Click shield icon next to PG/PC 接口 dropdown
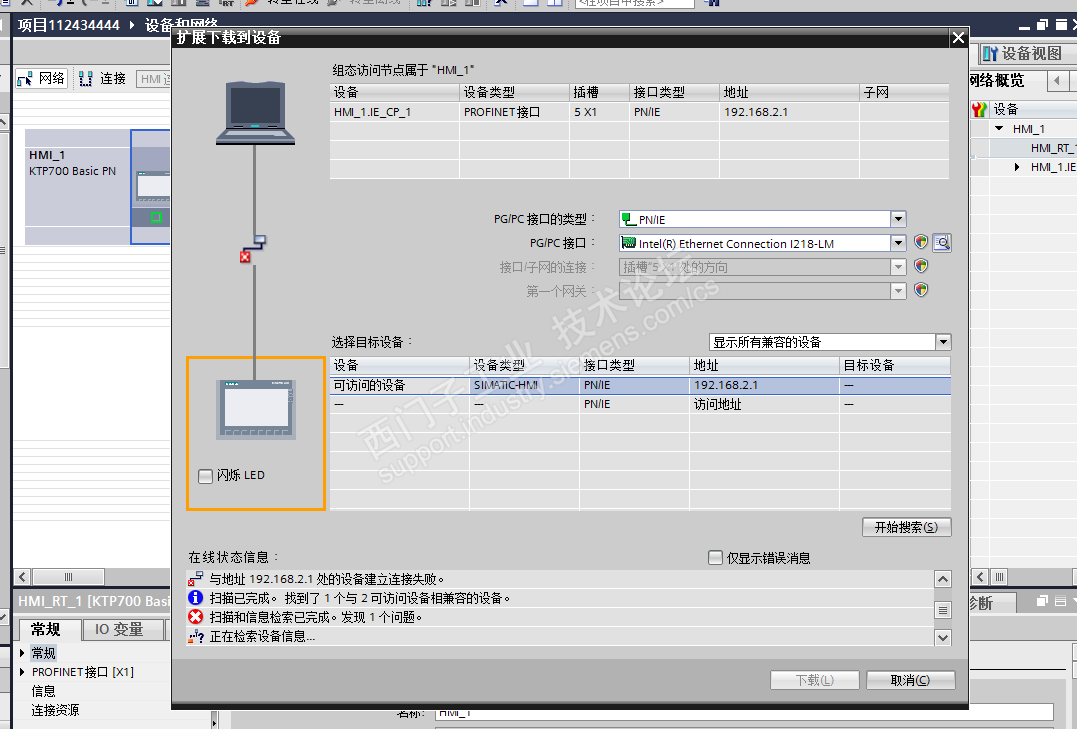Image resolution: width=1077 pixels, height=729 pixels. point(921,242)
